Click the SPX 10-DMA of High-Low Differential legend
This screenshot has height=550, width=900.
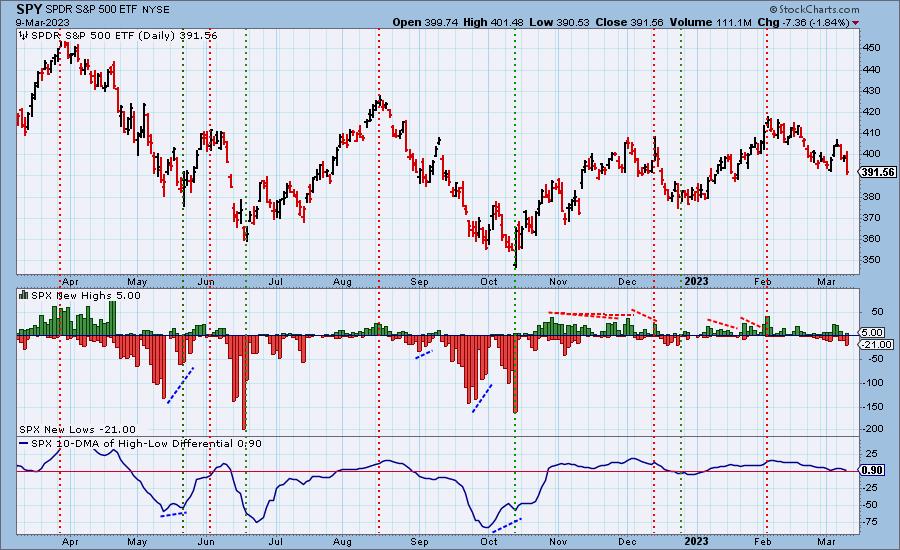[x=146, y=444]
